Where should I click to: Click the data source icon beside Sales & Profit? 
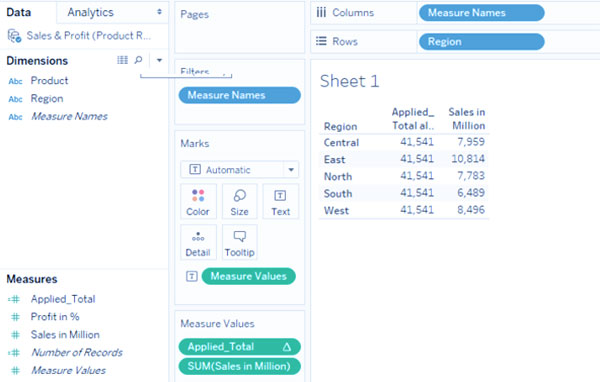[15, 36]
